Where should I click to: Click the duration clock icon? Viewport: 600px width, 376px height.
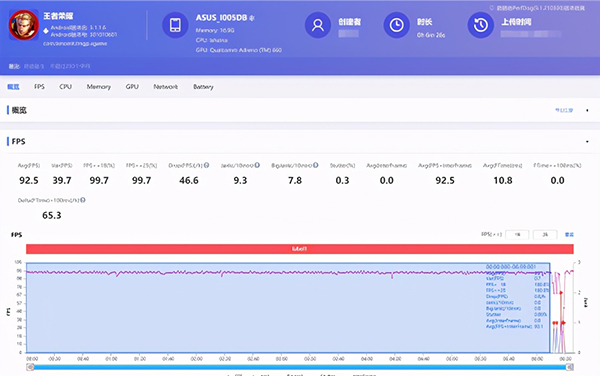[x=396, y=25]
